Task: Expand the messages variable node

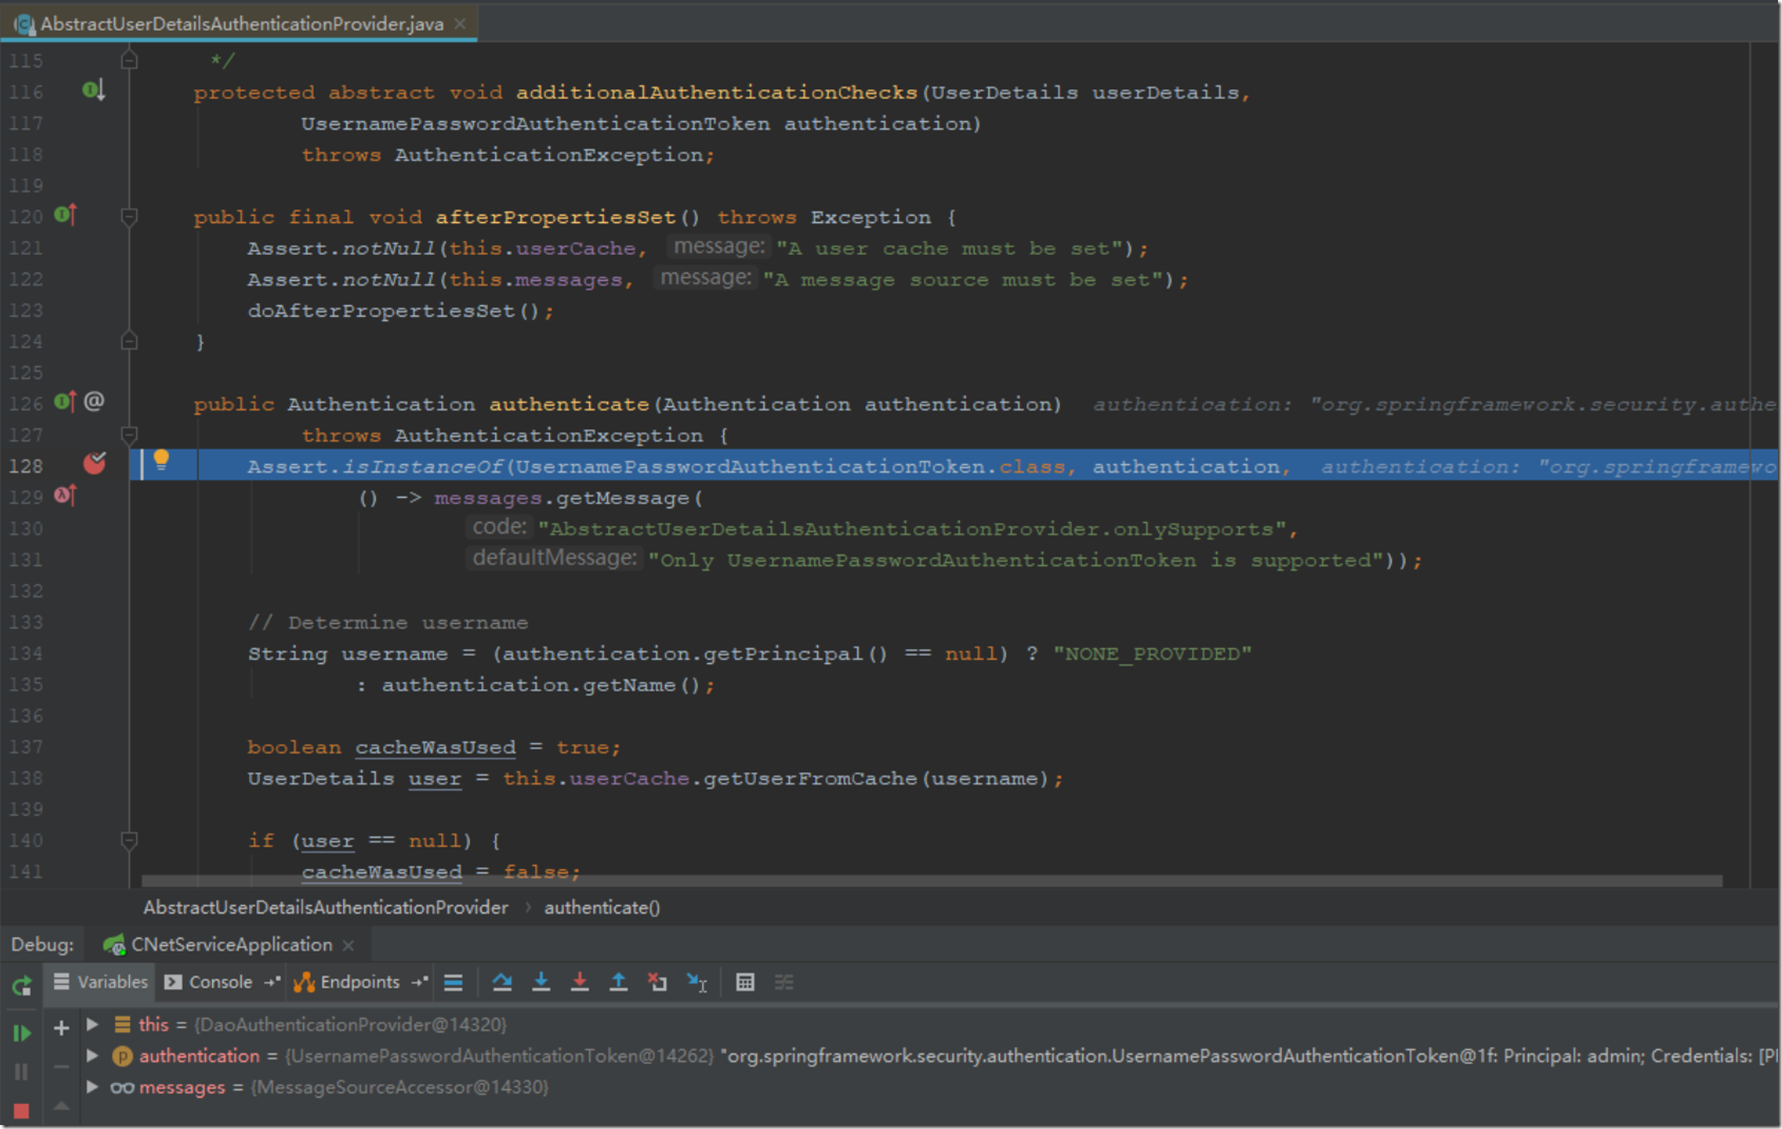Action: 92,1087
